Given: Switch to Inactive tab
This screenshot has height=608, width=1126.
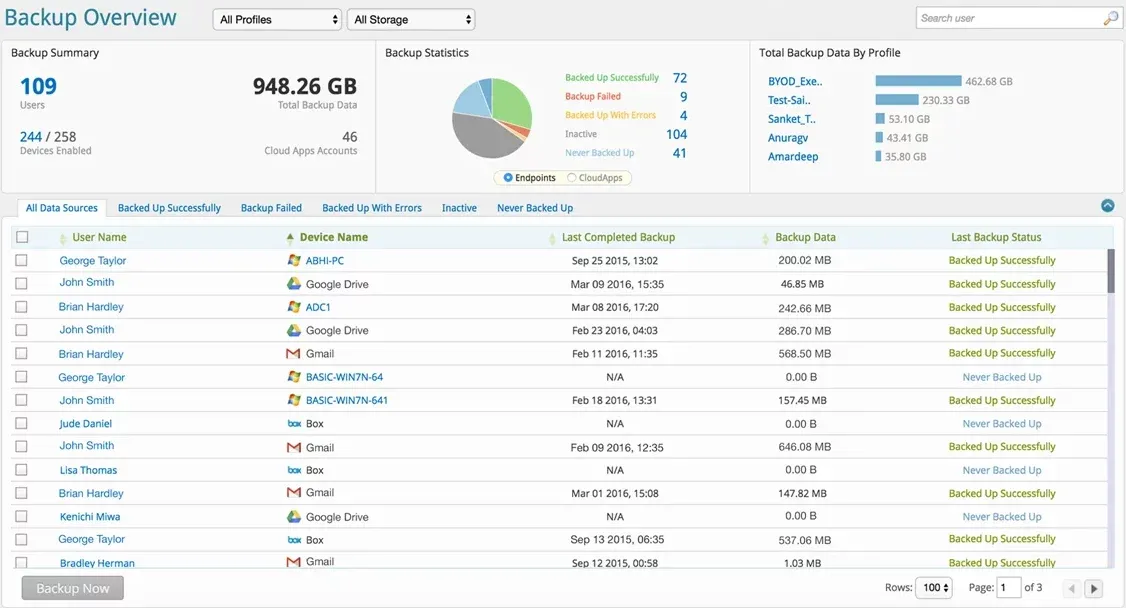Looking at the screenshot, I should coord(459,208).
